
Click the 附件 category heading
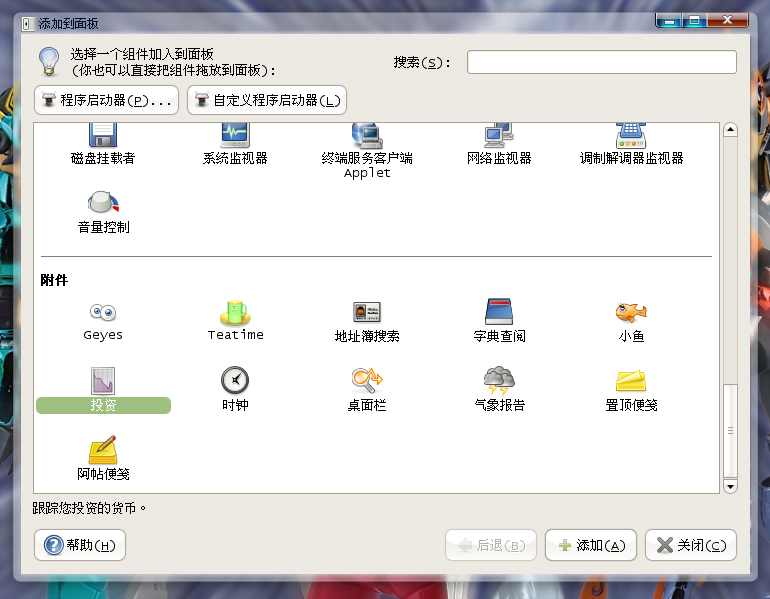tap(54, 280)
